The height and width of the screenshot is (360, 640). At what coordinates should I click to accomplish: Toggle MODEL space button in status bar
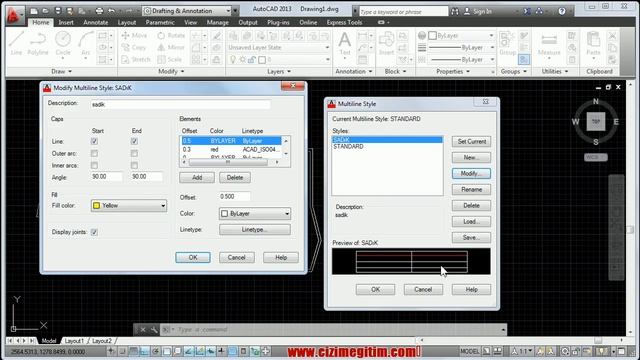pos(470,351)
